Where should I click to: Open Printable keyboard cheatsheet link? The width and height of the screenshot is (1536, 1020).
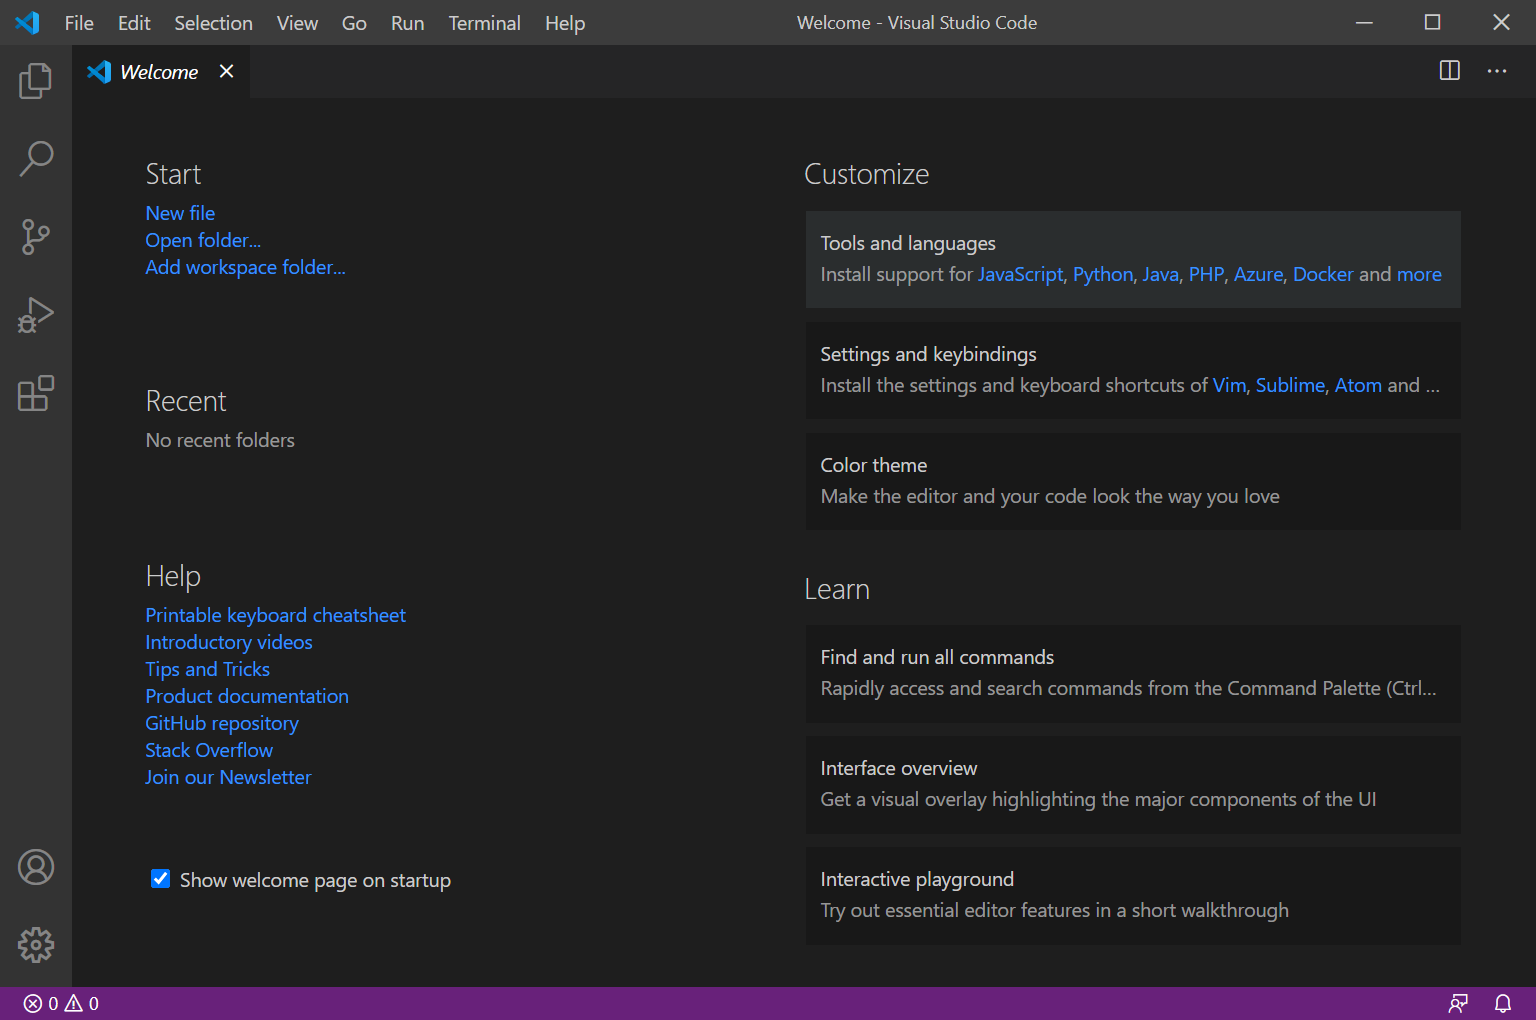pyautogui.click(x=275, y=615)
